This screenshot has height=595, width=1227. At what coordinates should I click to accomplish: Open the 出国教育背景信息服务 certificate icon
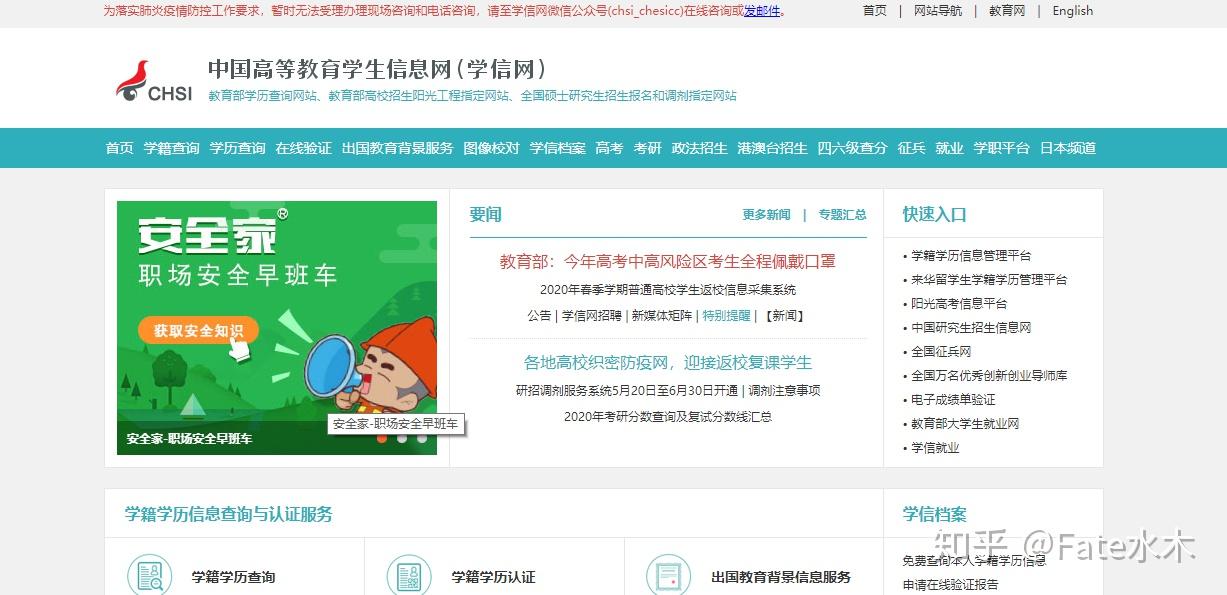(669, 576)
